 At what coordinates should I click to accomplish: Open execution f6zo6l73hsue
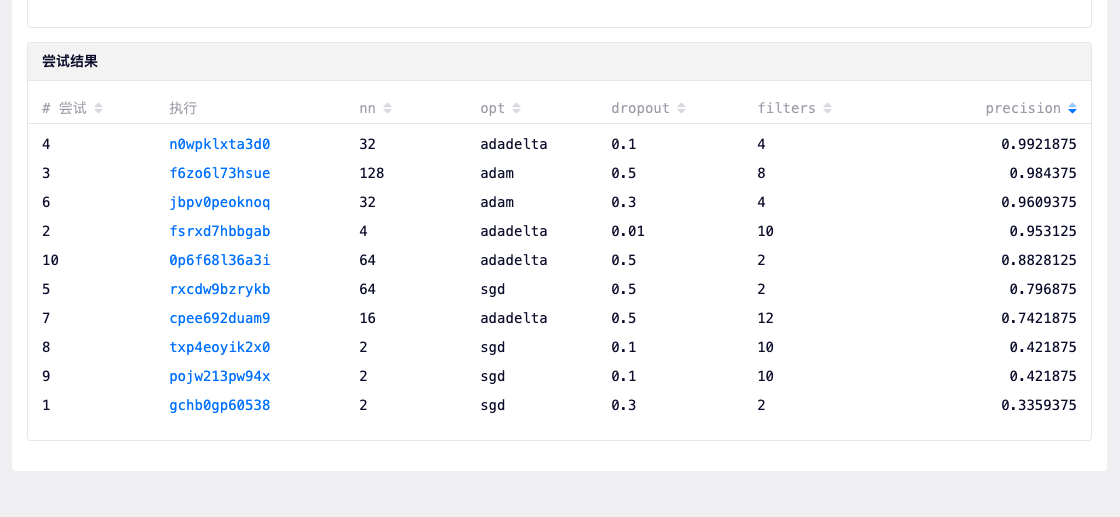pos(219,173)
